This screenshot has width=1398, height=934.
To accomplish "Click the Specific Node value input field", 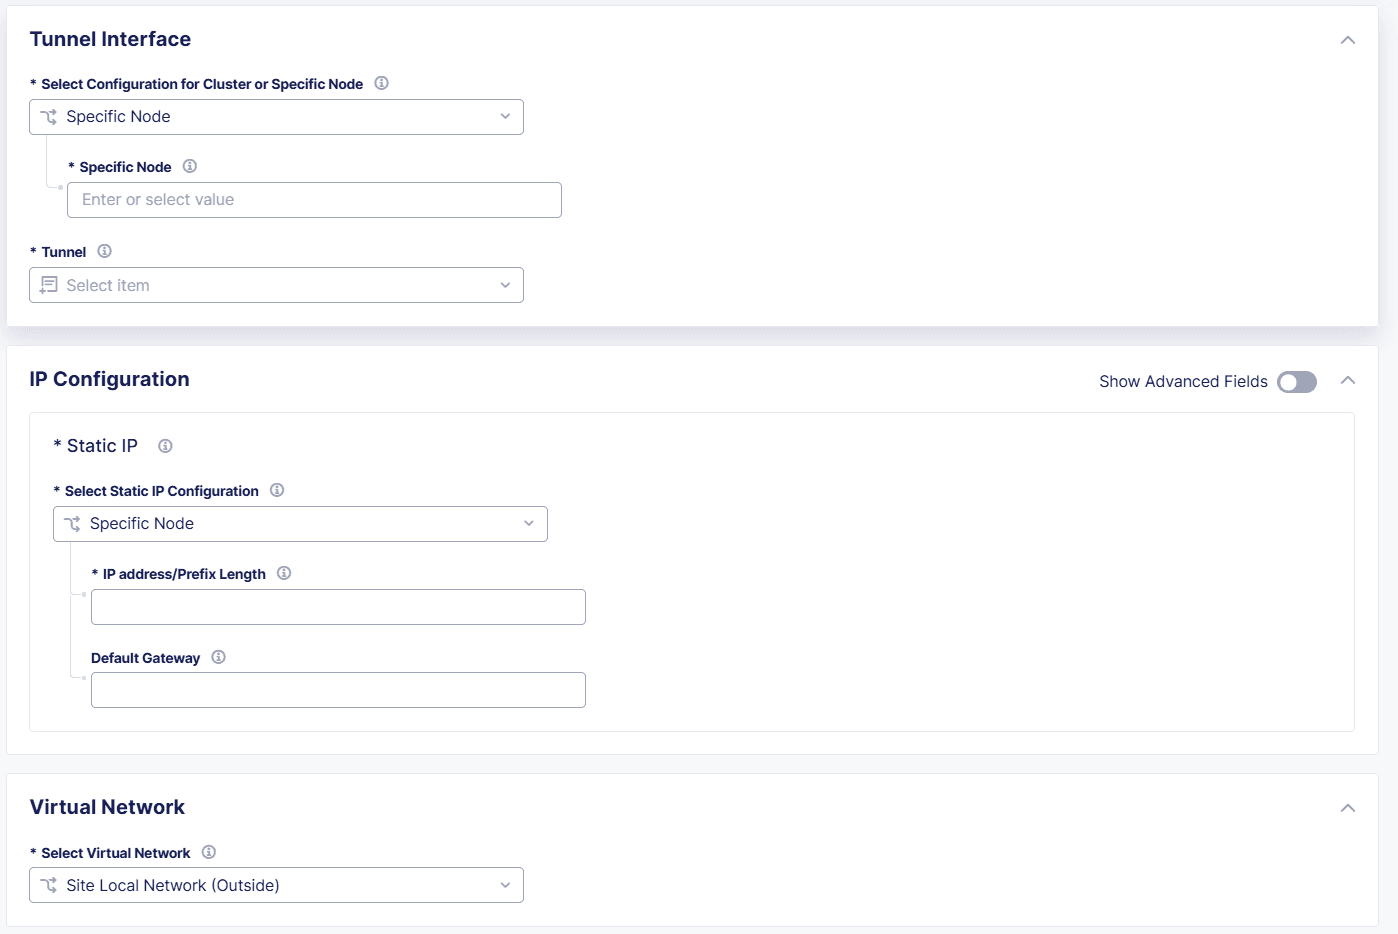I will tap(313, 199).
